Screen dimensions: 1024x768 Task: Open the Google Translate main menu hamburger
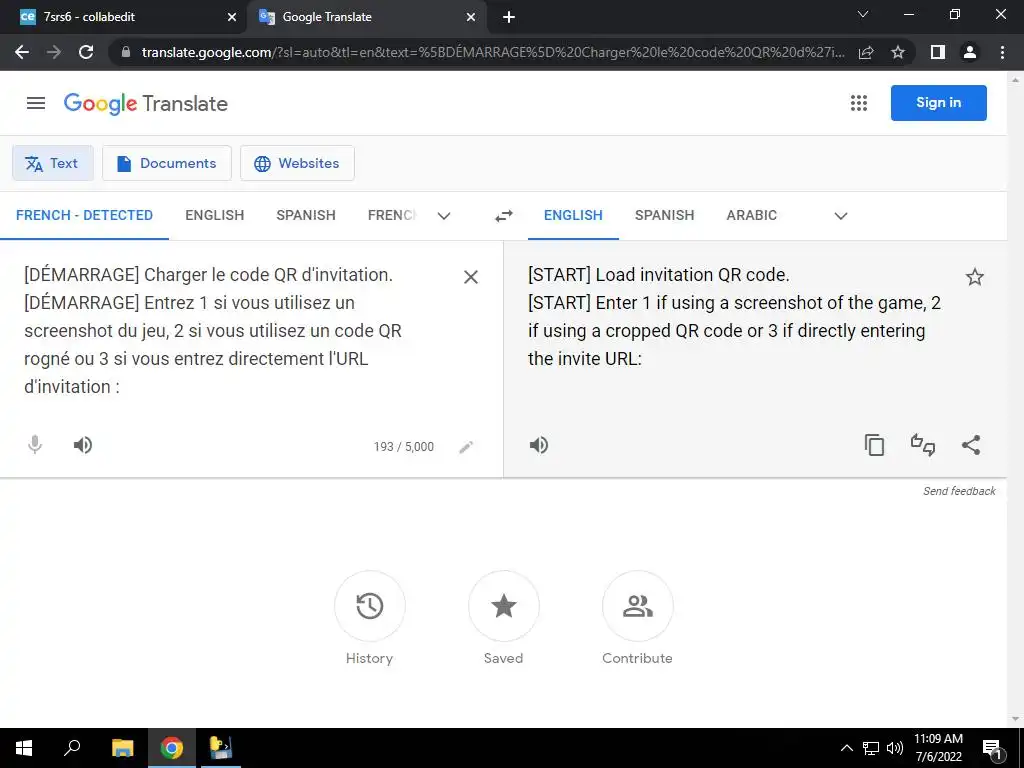[36, 103]
